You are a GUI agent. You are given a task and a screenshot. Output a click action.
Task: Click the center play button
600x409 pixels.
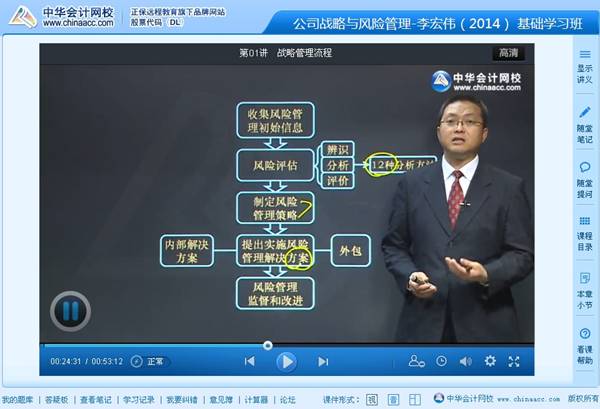click(x=287, y=362)
